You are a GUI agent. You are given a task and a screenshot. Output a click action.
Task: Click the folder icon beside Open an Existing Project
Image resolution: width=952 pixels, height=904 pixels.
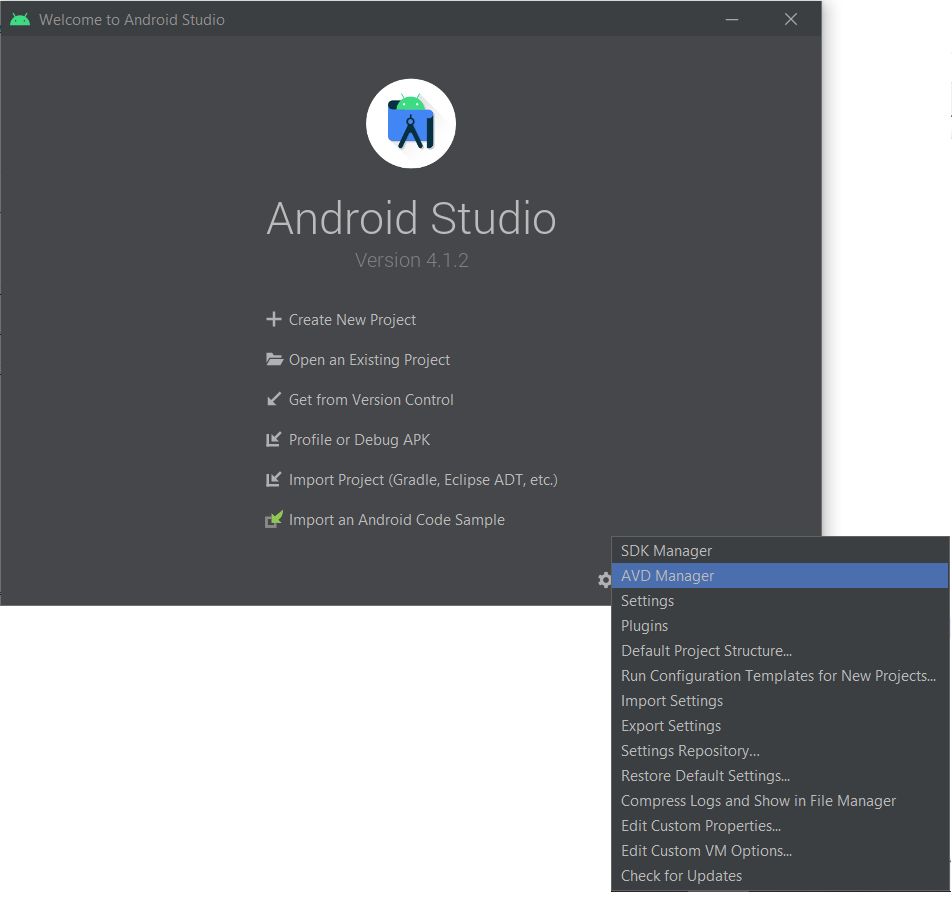[274, 359]
